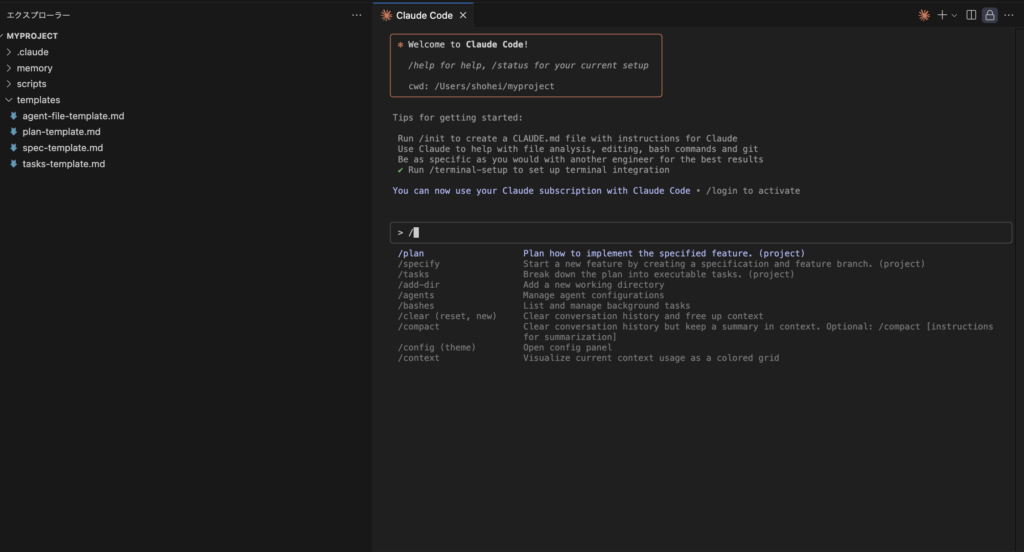Click the Claude Code spark icon in editor toolbar
This screenshot has height=552, width=1024.
tap(924, 15)
